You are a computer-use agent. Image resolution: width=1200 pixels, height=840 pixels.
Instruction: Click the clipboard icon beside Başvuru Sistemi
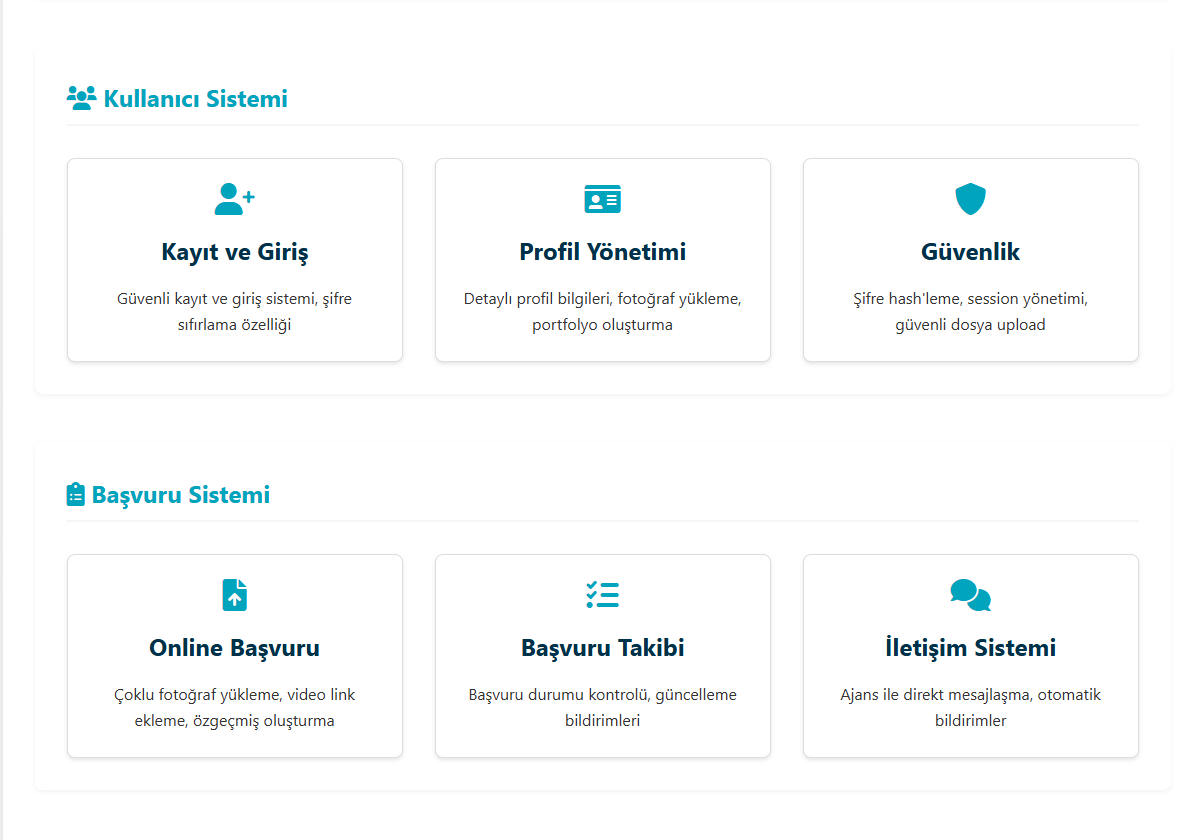click(76, 494)
